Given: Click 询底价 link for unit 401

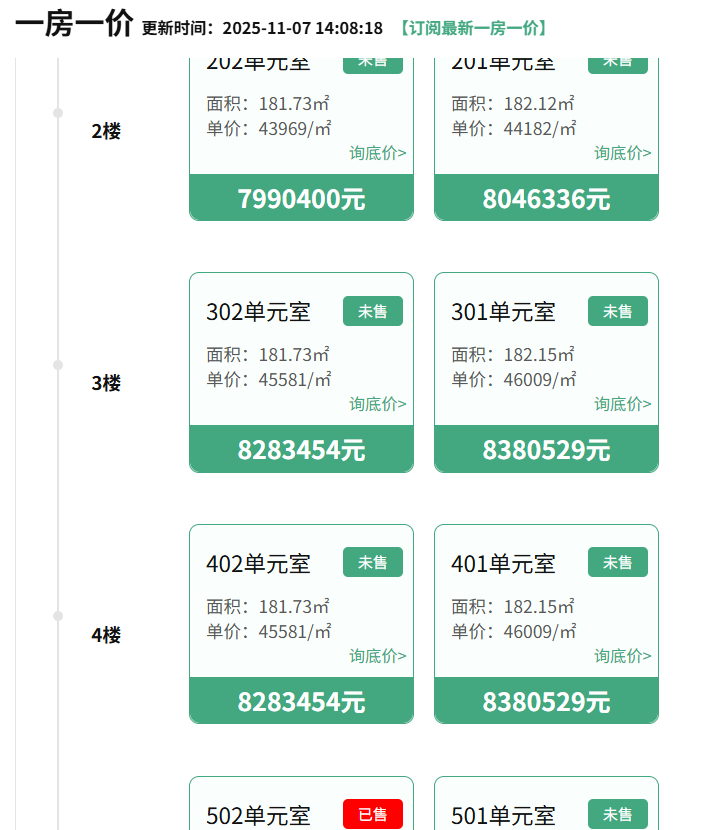Looking at the screenshot, I should [622, 656].
